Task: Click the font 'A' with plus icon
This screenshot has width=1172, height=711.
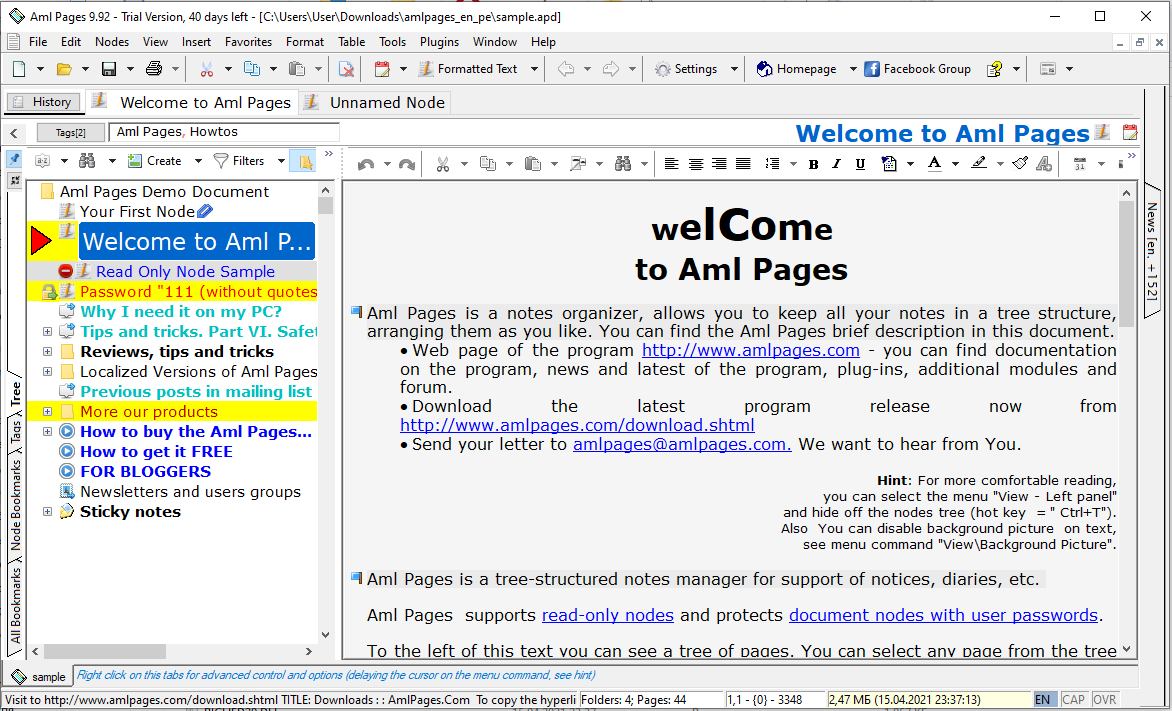Action: click(x=1044, y=164)
